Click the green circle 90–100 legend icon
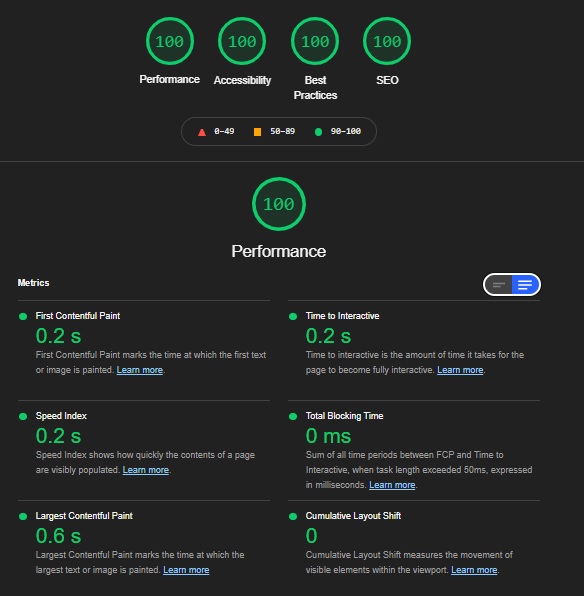584x596 pixels. pyautogui.click(x=319, y=132)
